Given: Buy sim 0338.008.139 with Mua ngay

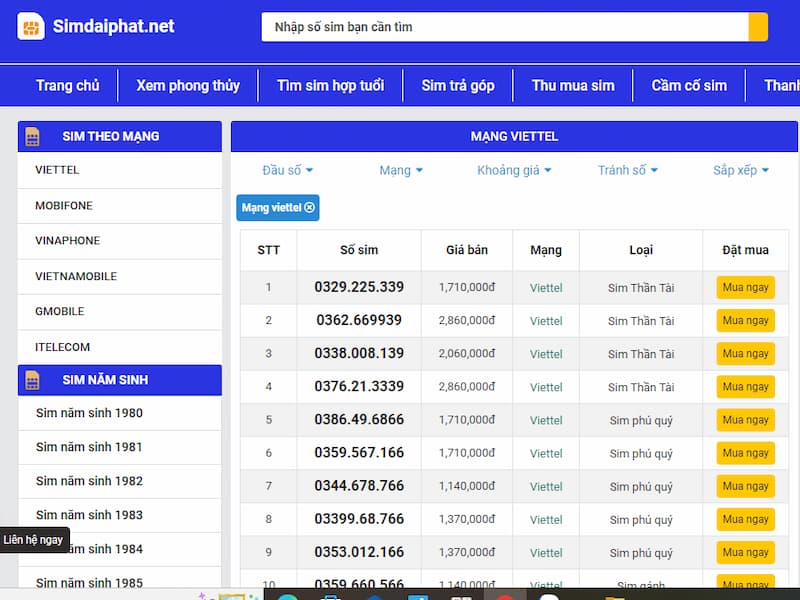Looking at the screenshot, I should click(745, 354).
